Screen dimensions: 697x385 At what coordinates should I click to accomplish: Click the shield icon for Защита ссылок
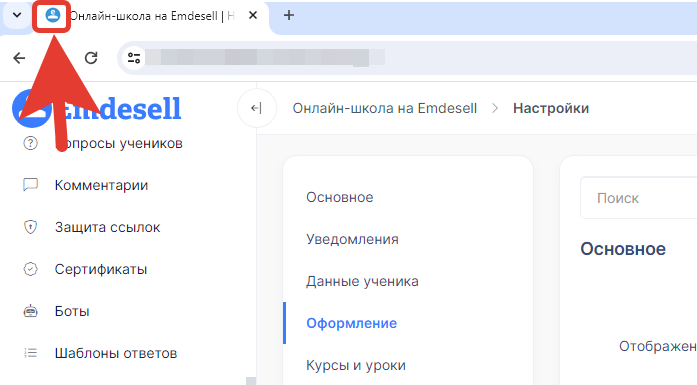[x=30, y=227]
